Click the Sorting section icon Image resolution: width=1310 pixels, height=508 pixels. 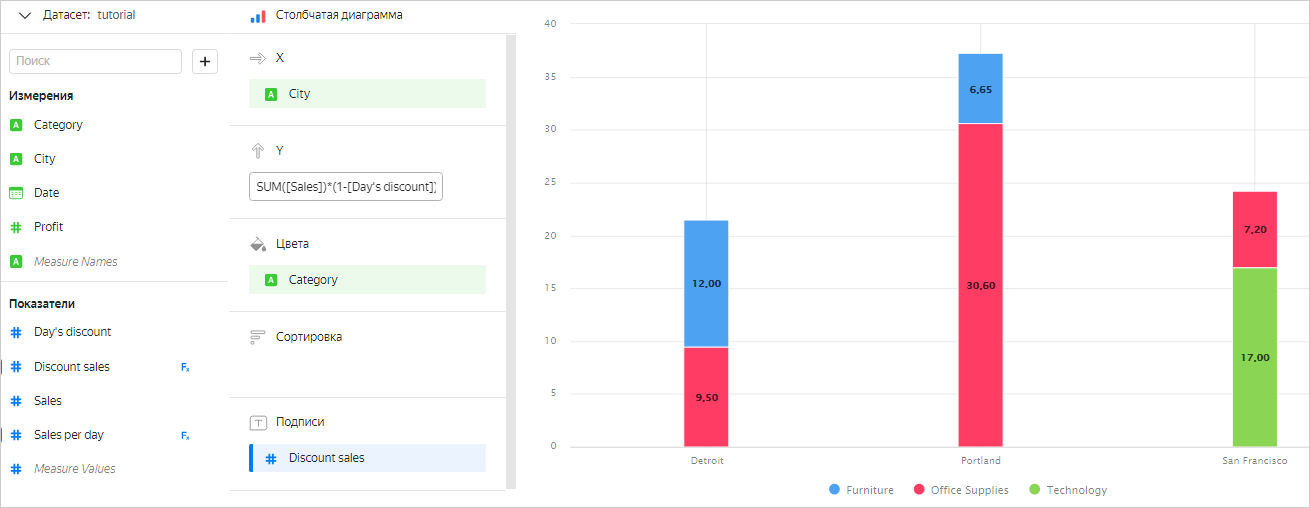tap(258, 337)
